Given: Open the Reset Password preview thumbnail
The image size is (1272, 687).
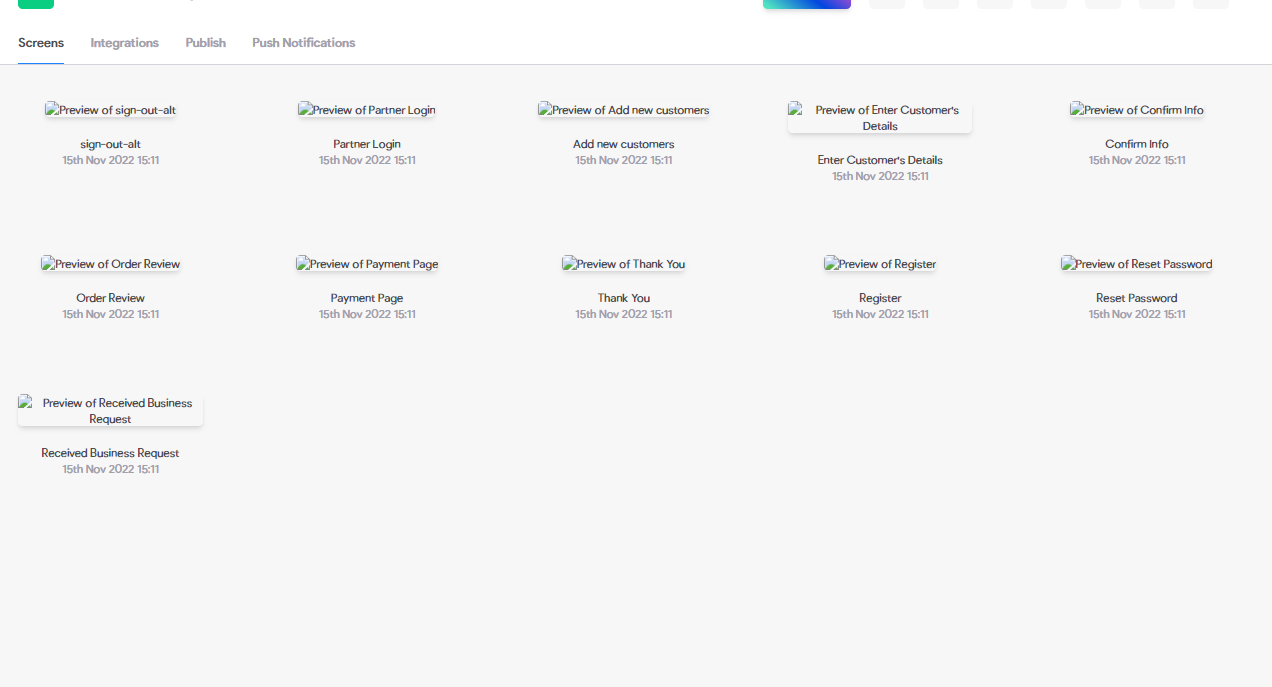Looking at the screenshot, I should 1137,264.
